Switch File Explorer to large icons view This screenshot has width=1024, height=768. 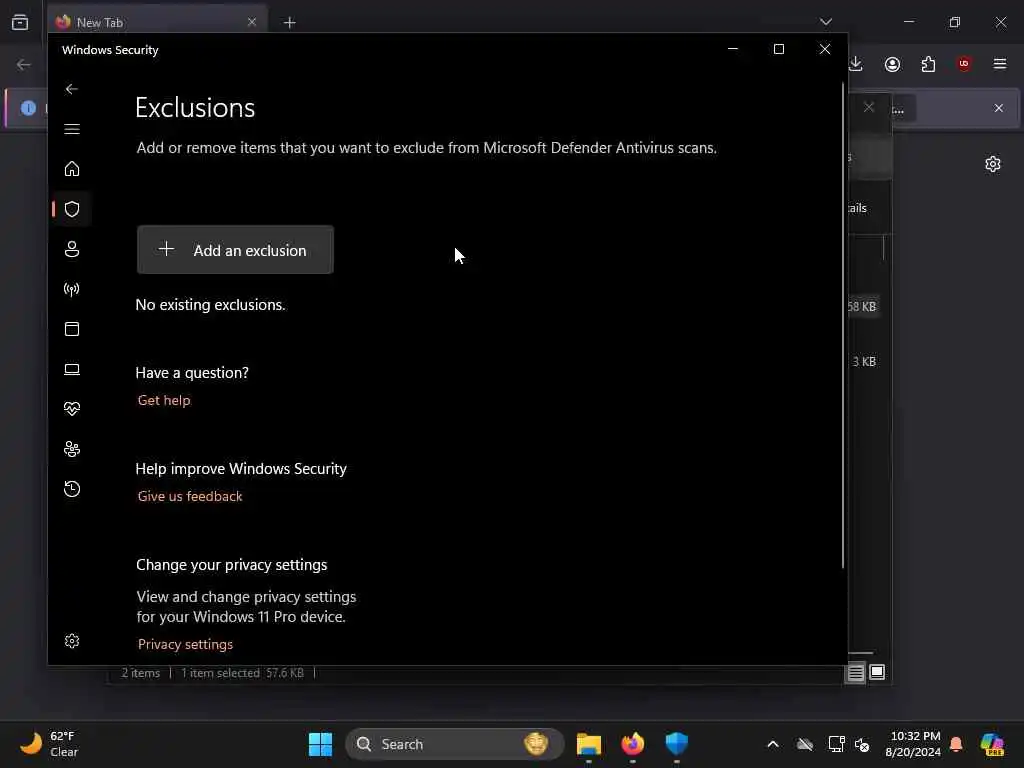(877, 672)
